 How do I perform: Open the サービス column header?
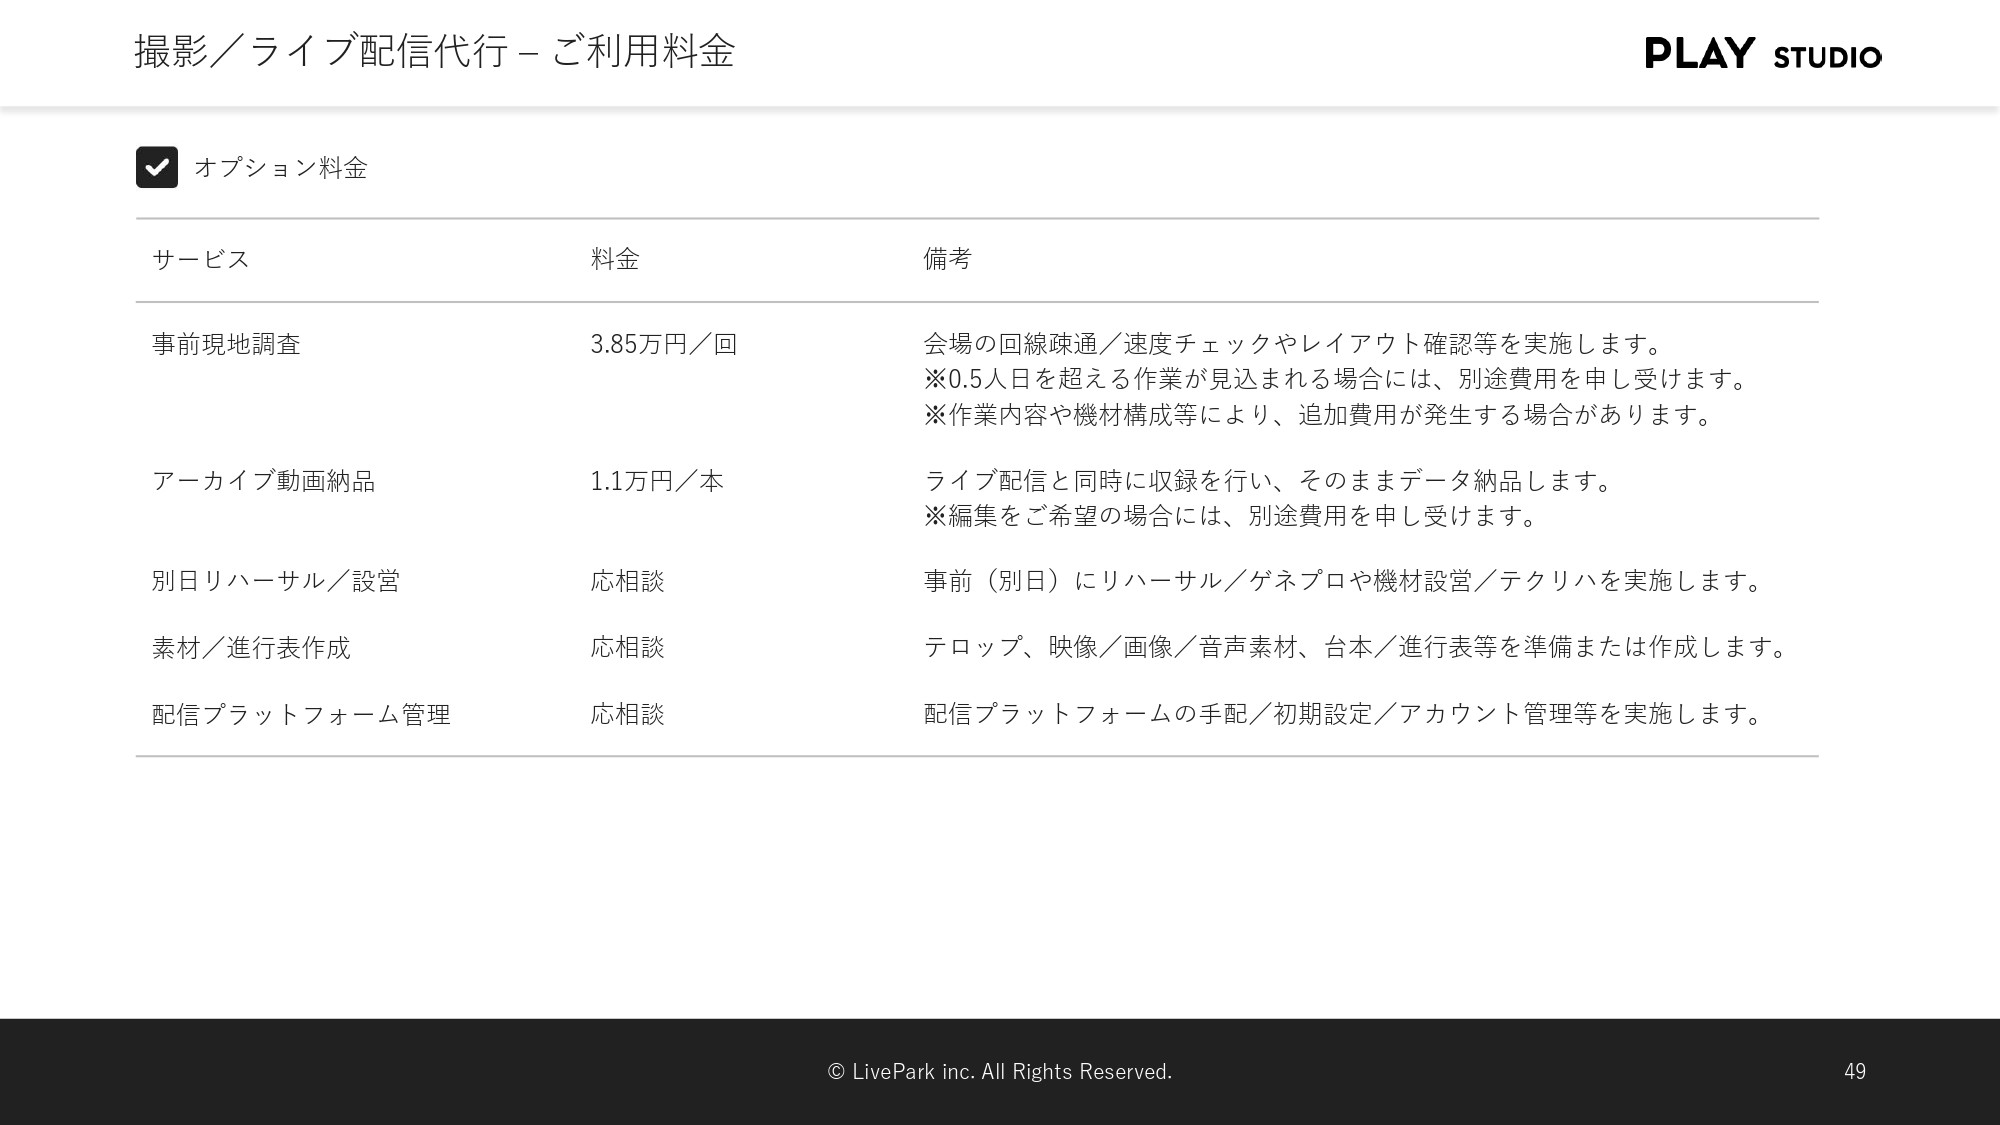click(199, 258)
